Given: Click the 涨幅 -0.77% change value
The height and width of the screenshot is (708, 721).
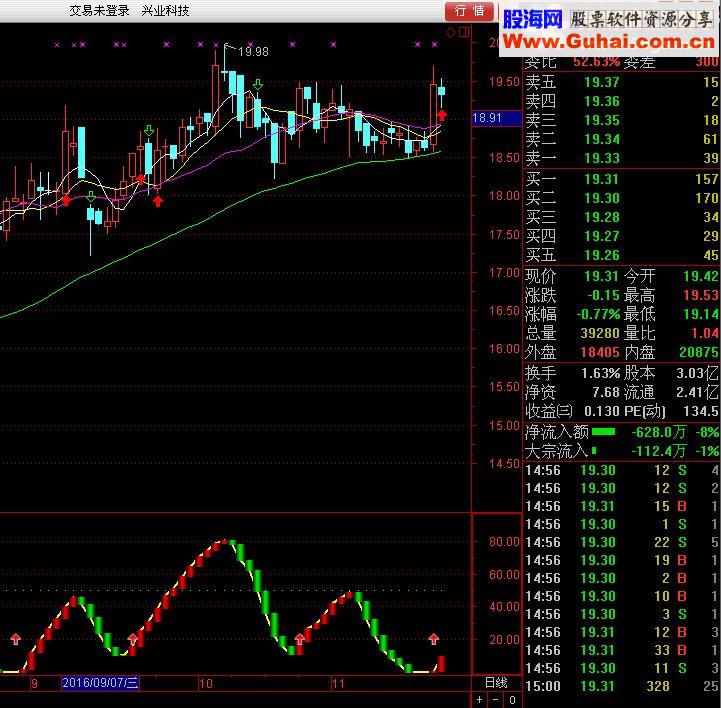Looking at the screenshot, I should [598, 314].
